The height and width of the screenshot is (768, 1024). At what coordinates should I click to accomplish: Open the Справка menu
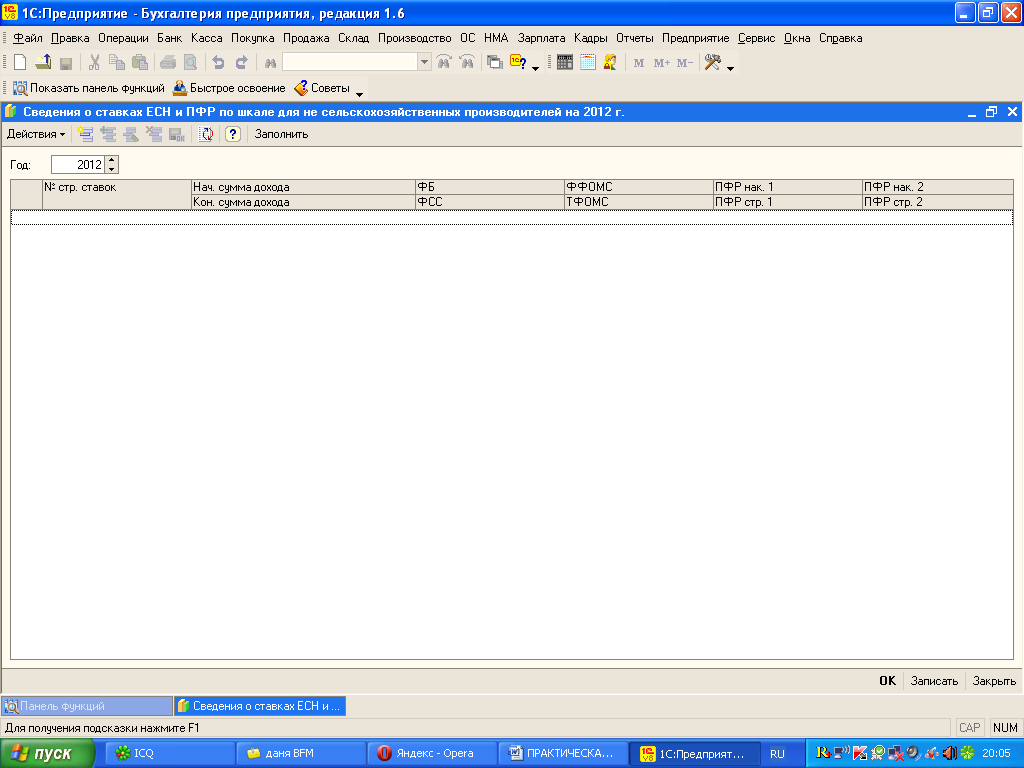click(840, 38)
